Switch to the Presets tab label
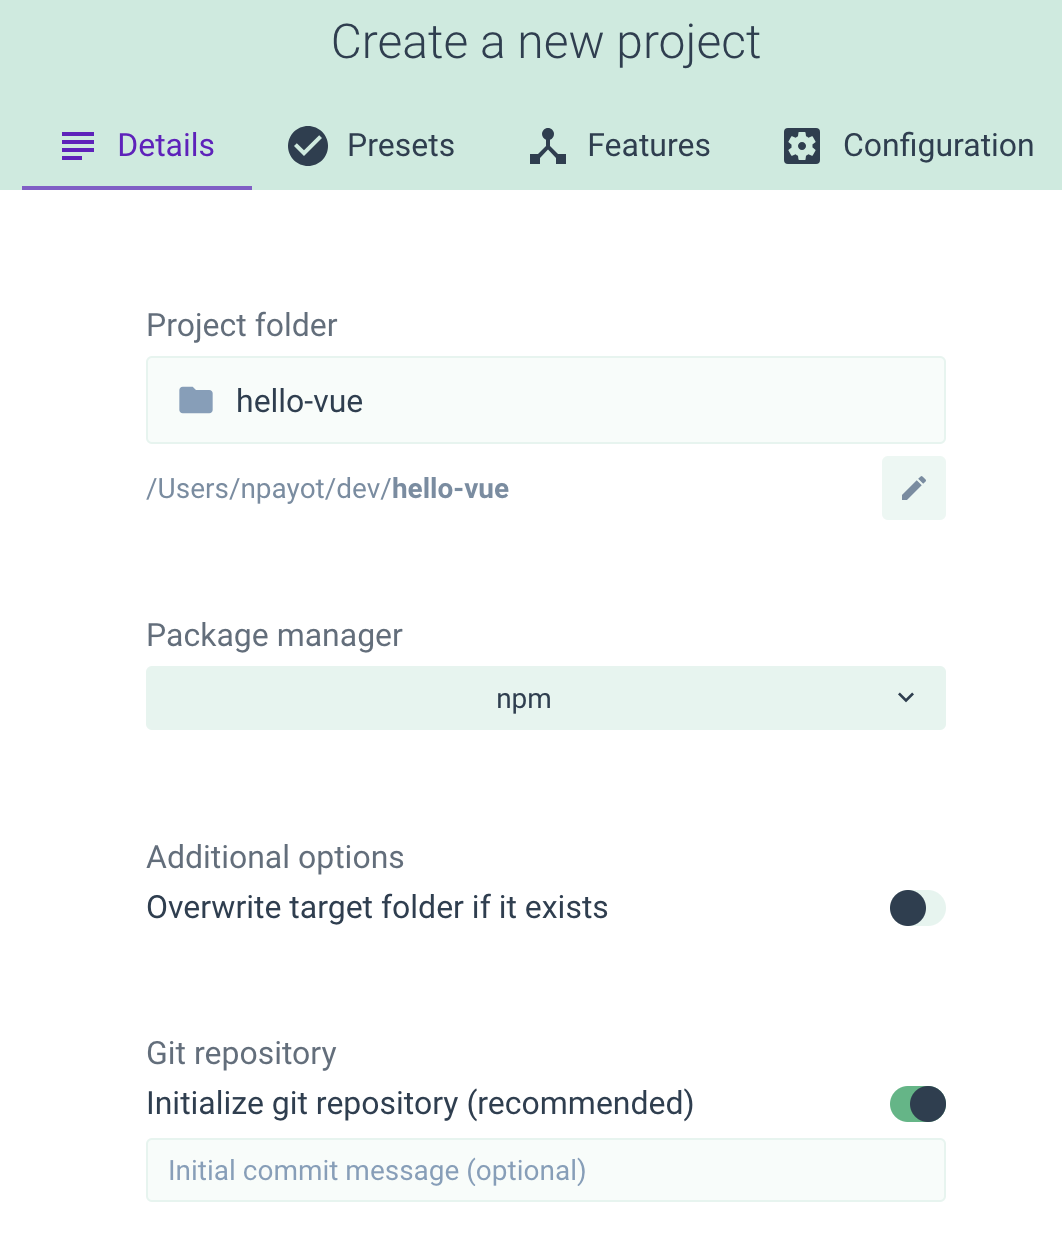The width and height of the screenshot is (1062, 1260). 400,146
